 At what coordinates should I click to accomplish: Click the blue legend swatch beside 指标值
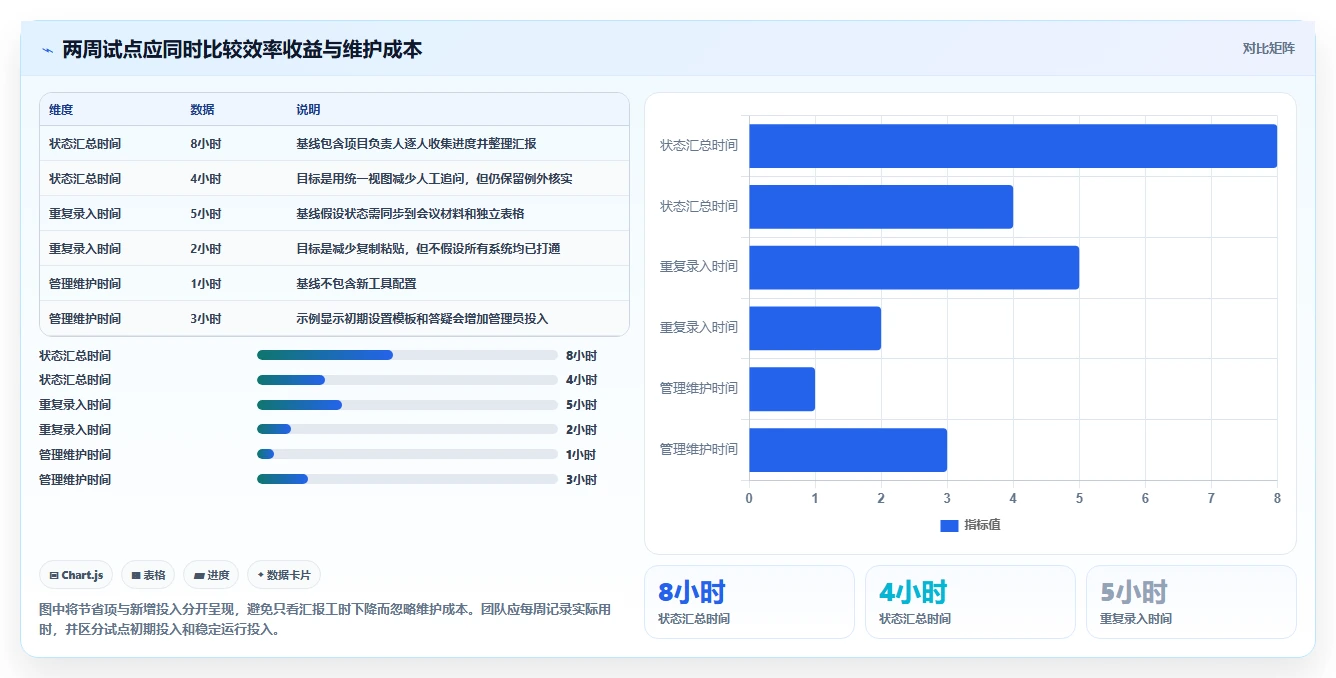point(949,526)
